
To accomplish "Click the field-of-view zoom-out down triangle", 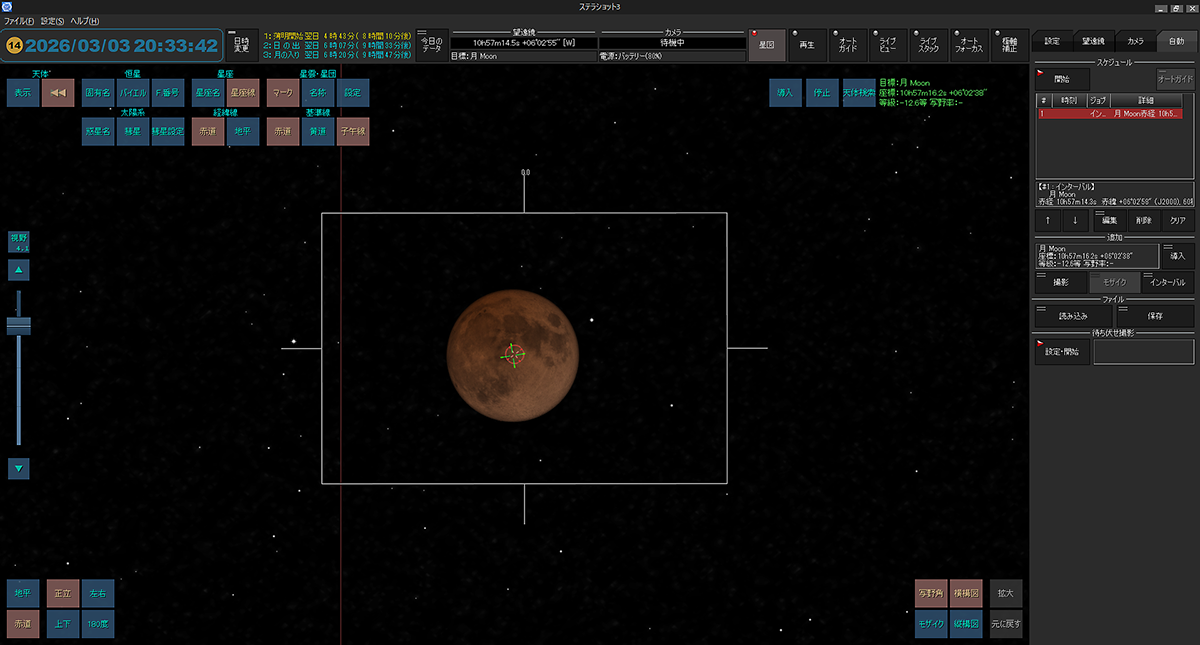I will 20,467.
